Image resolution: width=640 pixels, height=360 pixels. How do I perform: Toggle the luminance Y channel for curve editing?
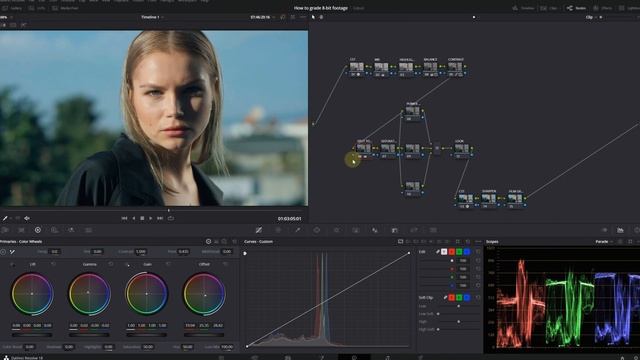[444, 252]
